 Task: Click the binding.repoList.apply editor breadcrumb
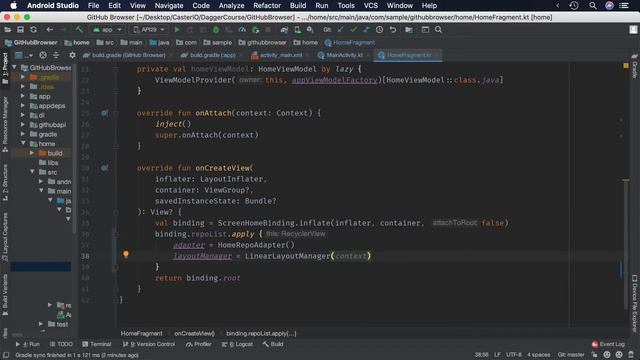[x=261, y=333]
